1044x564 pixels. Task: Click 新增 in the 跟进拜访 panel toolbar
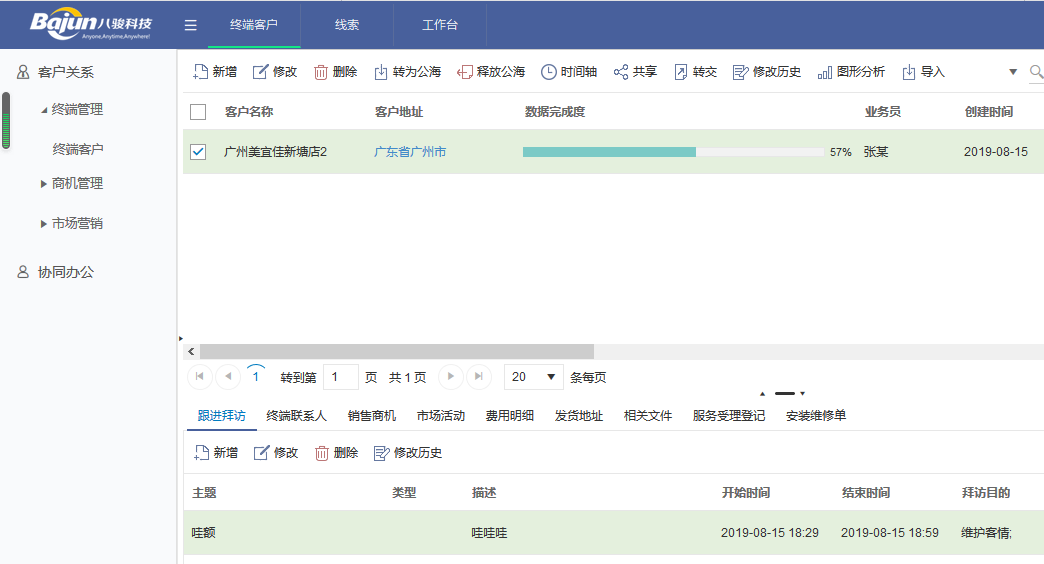point(216,453)
